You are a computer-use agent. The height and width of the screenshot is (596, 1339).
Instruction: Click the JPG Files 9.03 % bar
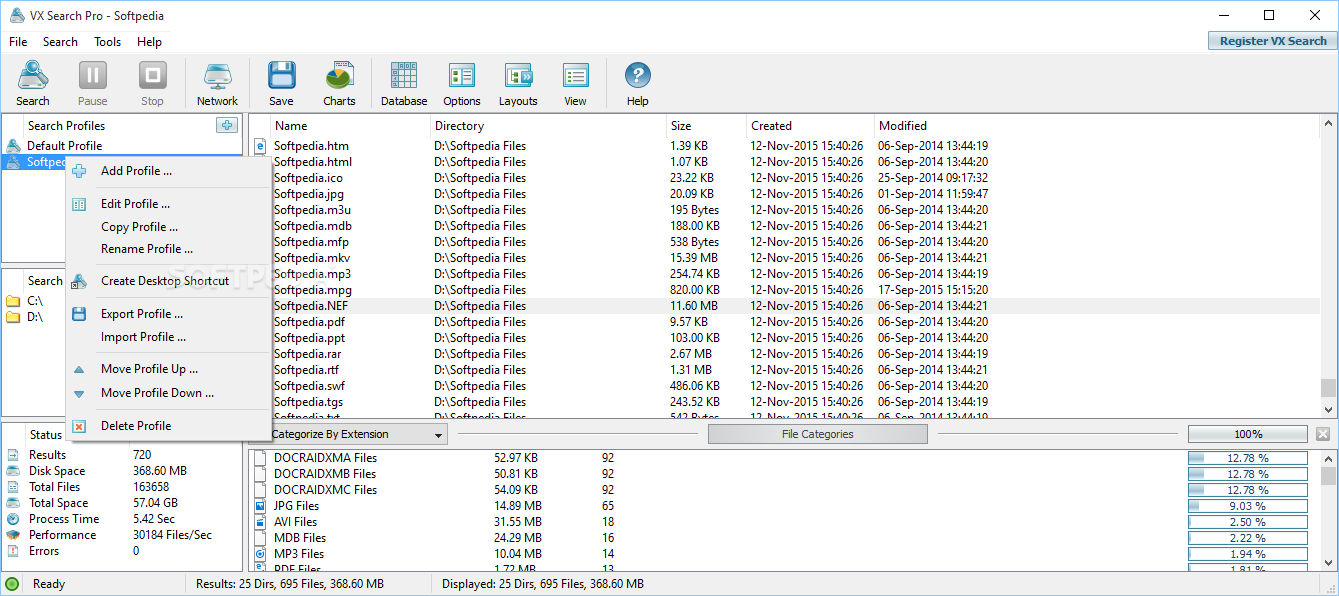point(1248,506)
